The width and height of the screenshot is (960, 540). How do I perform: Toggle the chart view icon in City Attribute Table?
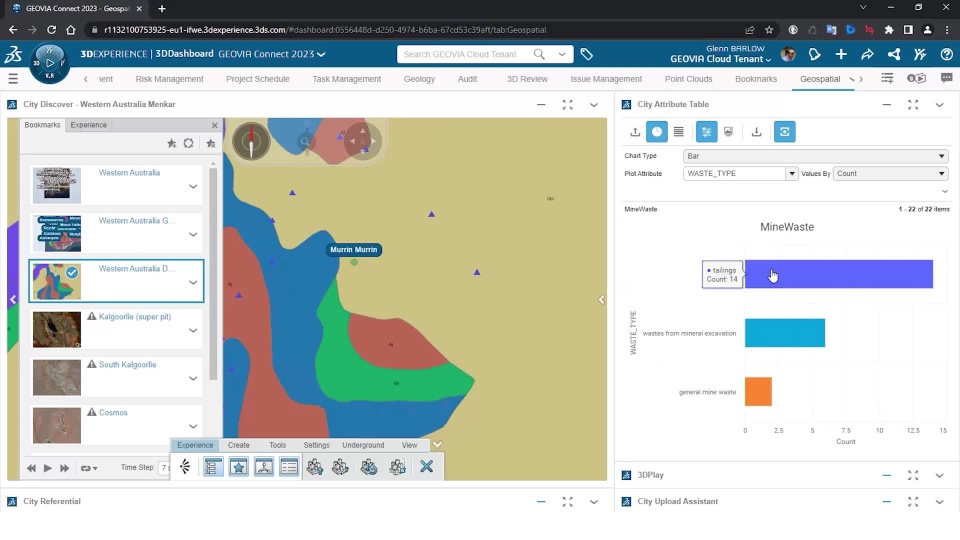656,132
